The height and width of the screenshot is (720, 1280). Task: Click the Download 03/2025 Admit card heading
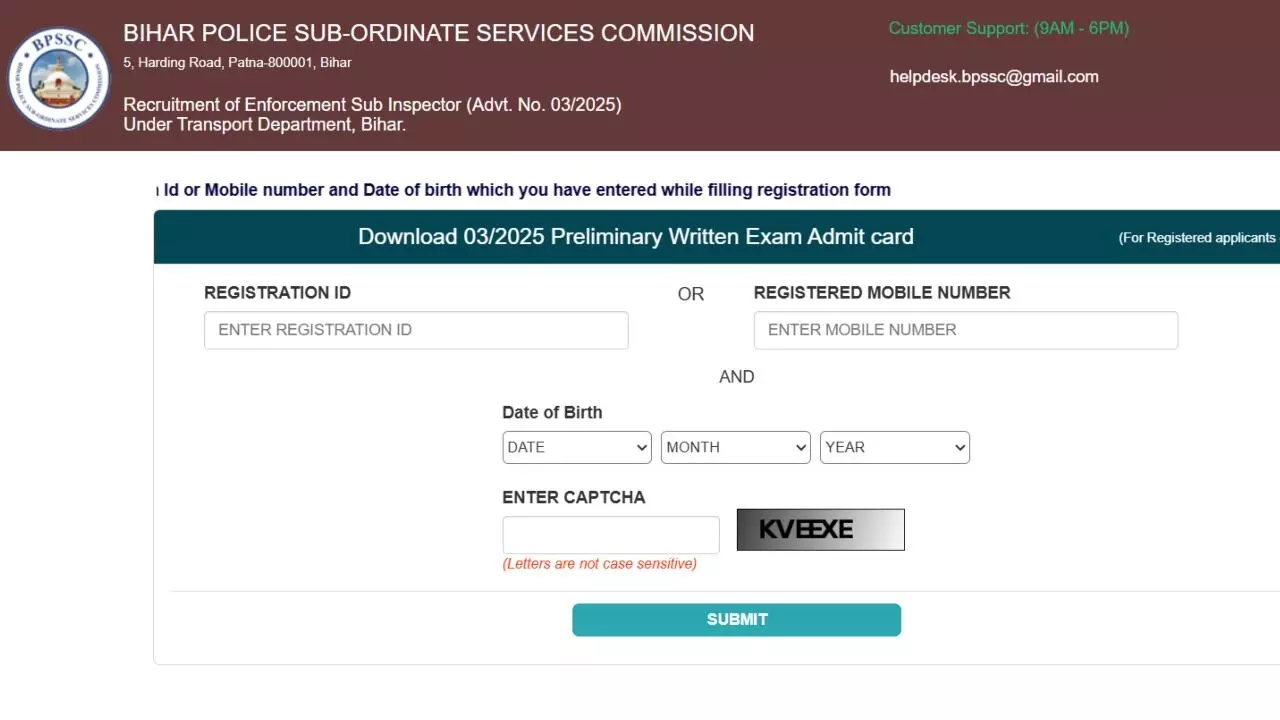pyautogui.click(x=636, y=237)
